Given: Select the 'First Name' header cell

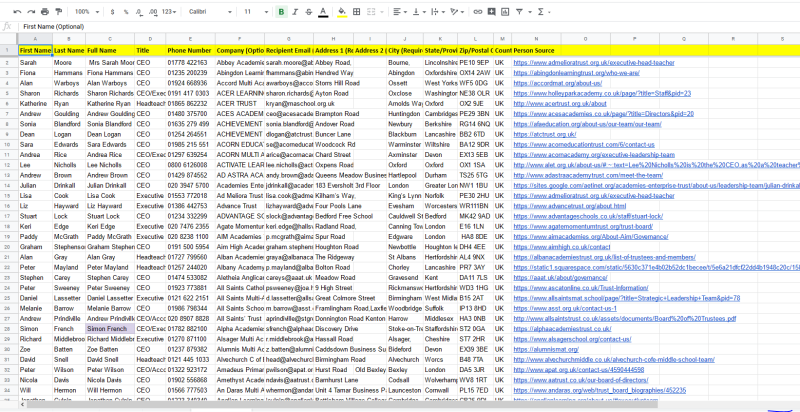Looking at the screenshot, I should pyautogui.click(x=35, y=50).
